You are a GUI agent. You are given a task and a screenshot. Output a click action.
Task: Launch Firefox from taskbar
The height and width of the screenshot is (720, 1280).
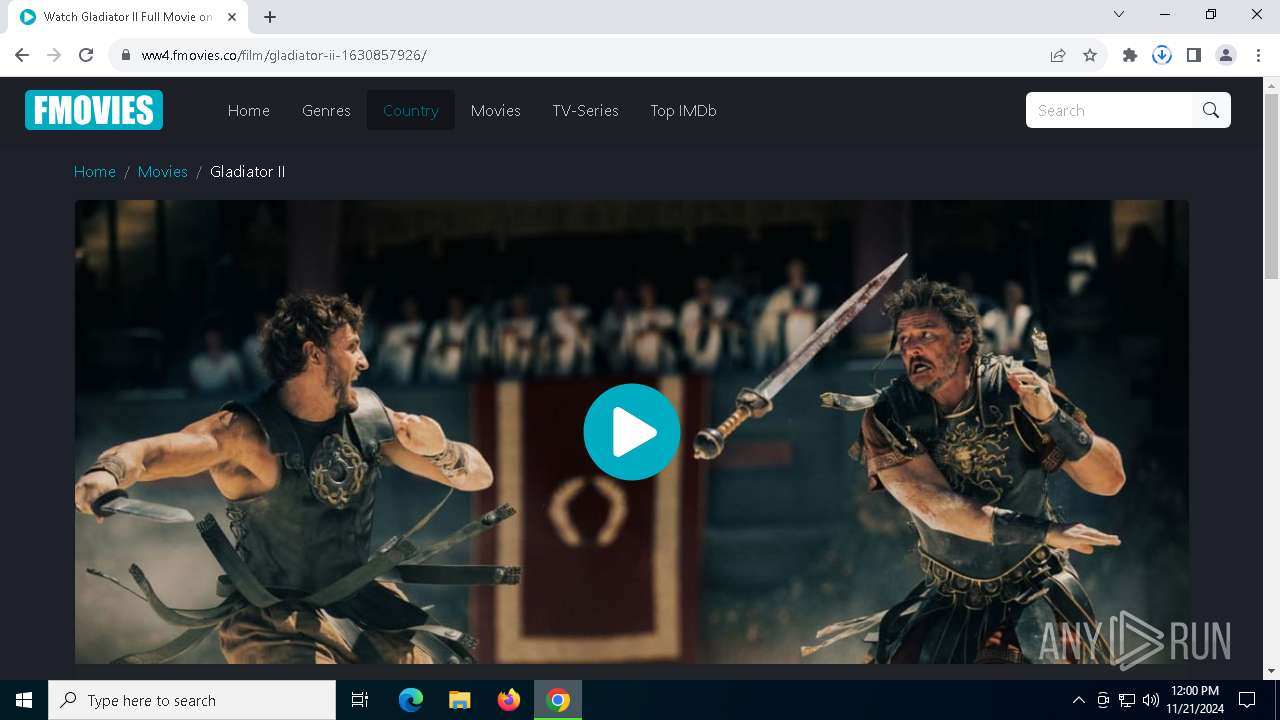click(509, 700)
